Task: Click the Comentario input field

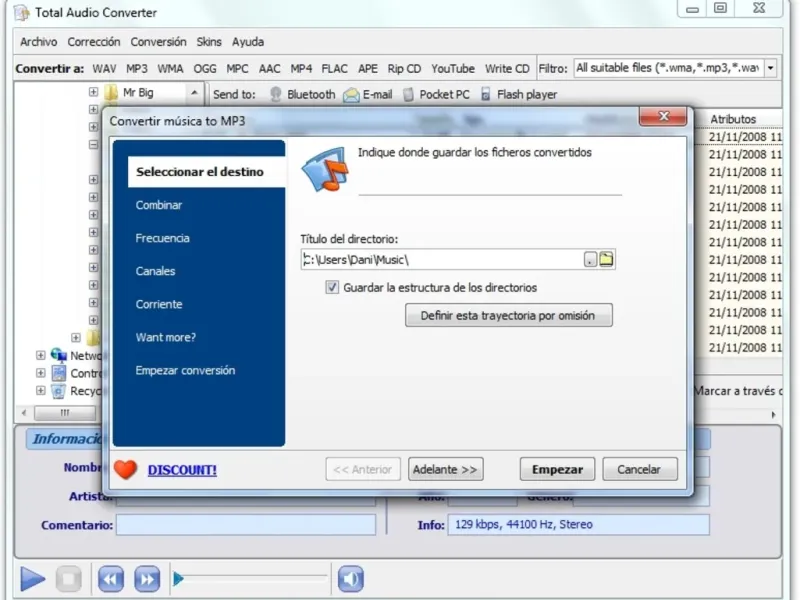Action: click(x=246, y=524)
